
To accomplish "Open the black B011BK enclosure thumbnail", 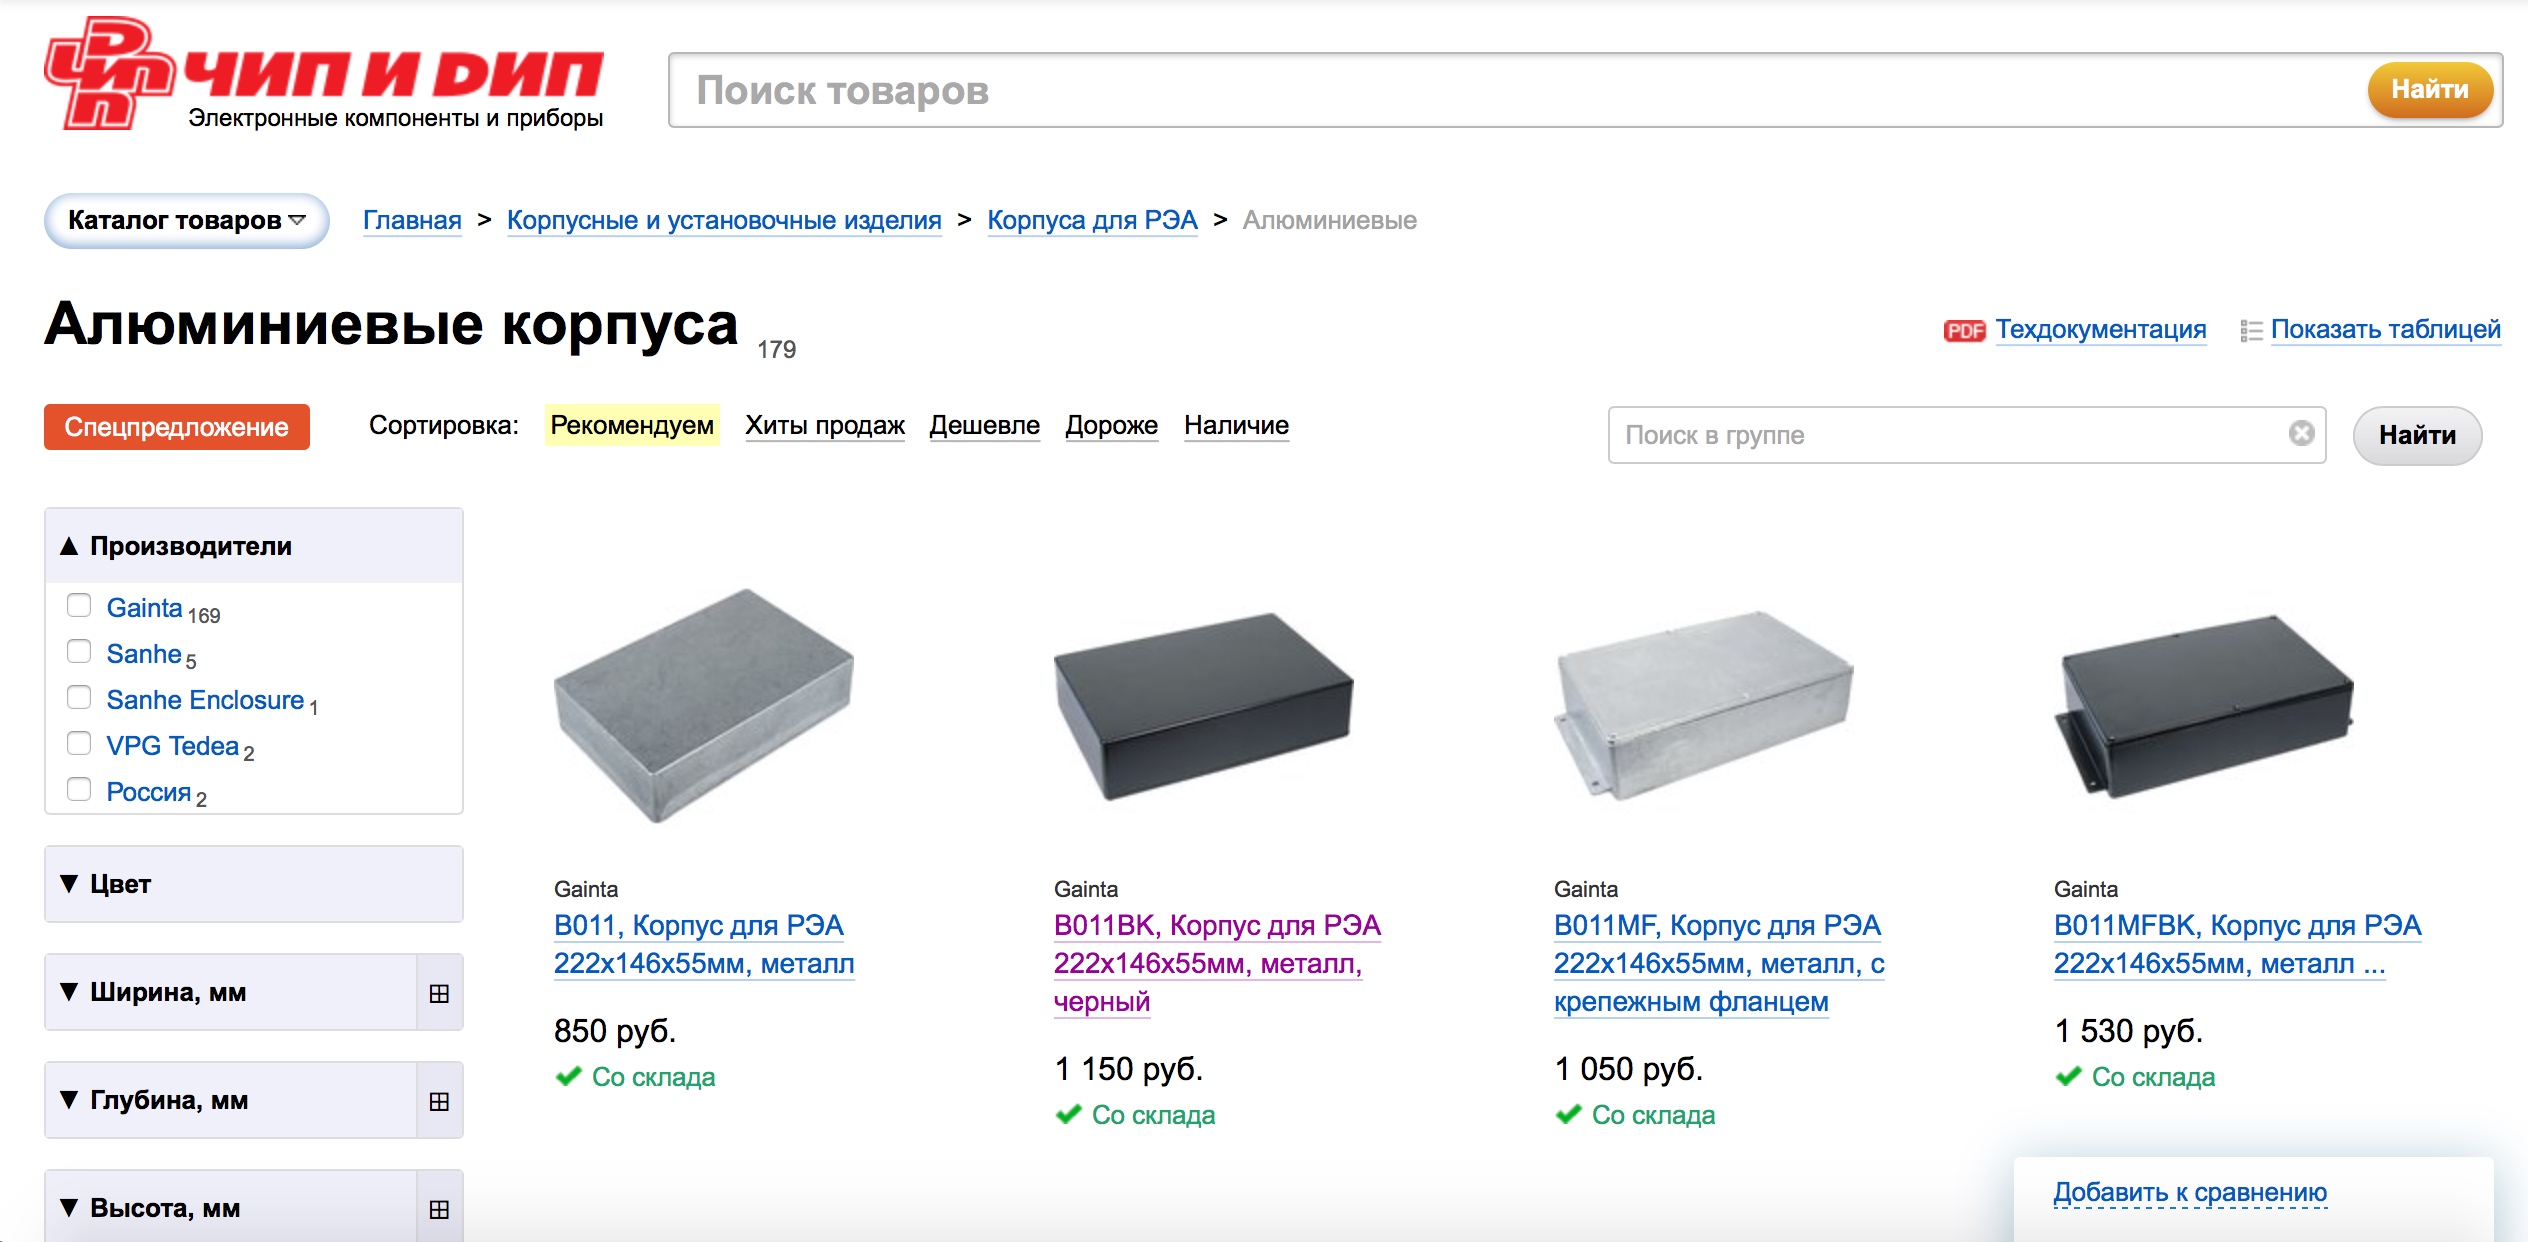I will (x=1203, y=705).
